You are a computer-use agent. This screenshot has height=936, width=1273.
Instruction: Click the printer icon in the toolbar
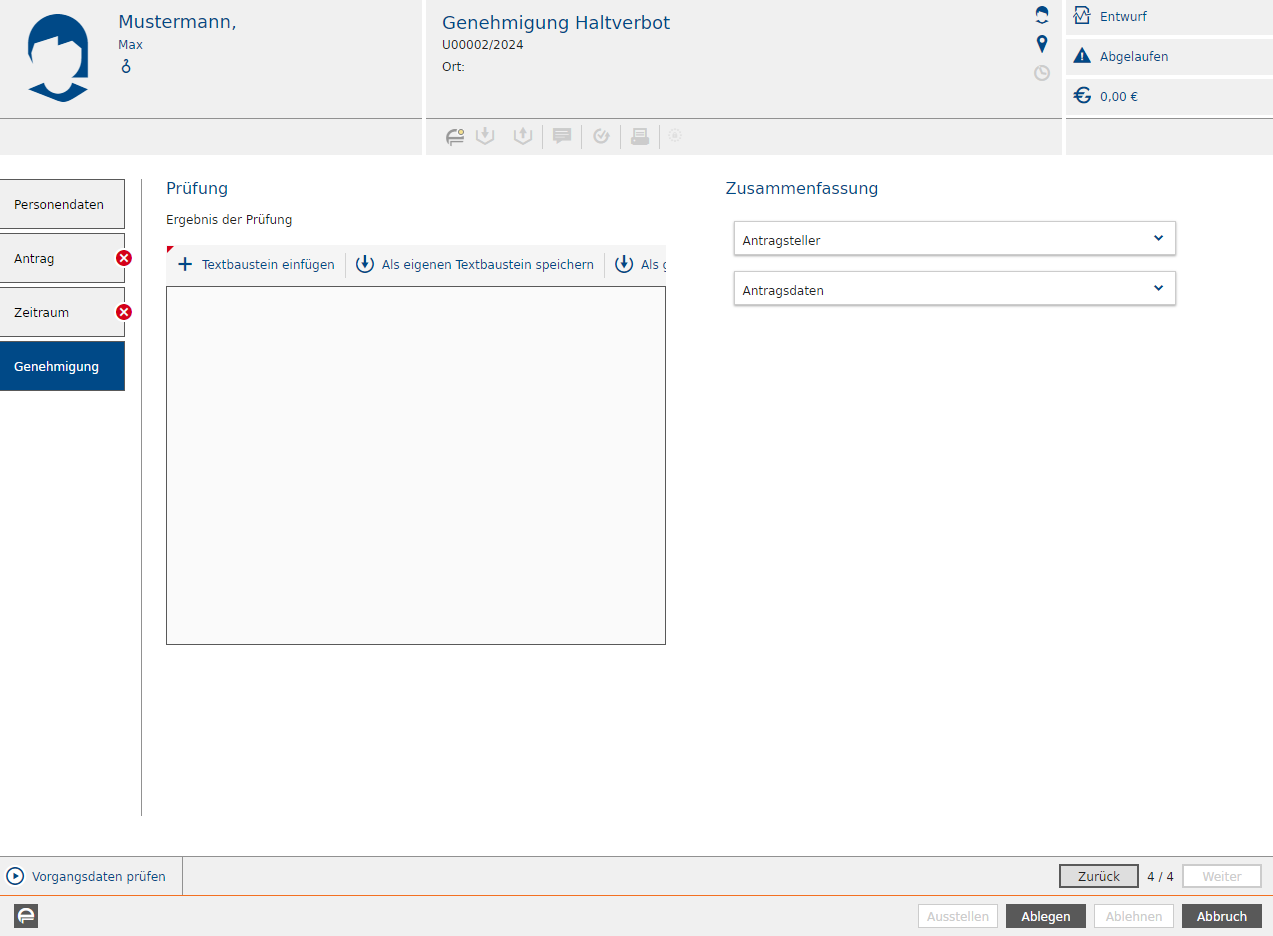point(640,136)
